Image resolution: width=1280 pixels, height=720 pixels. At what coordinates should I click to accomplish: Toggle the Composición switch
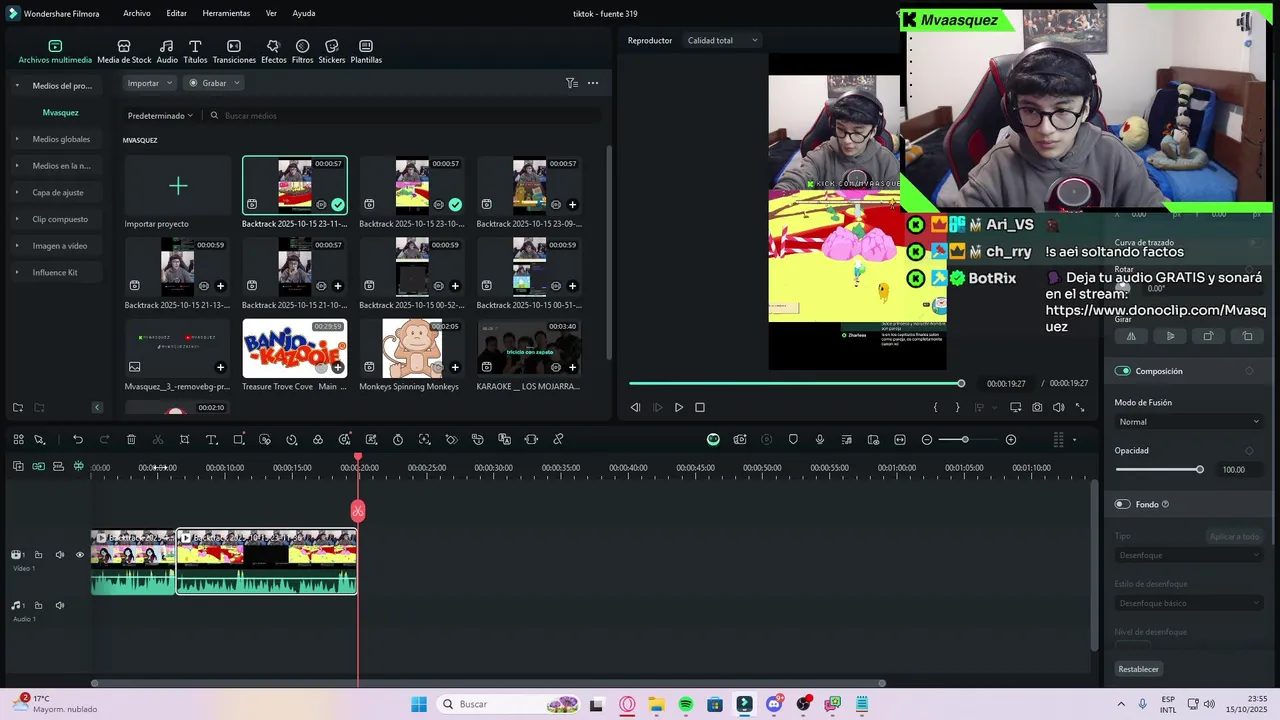click(1122, 371)
